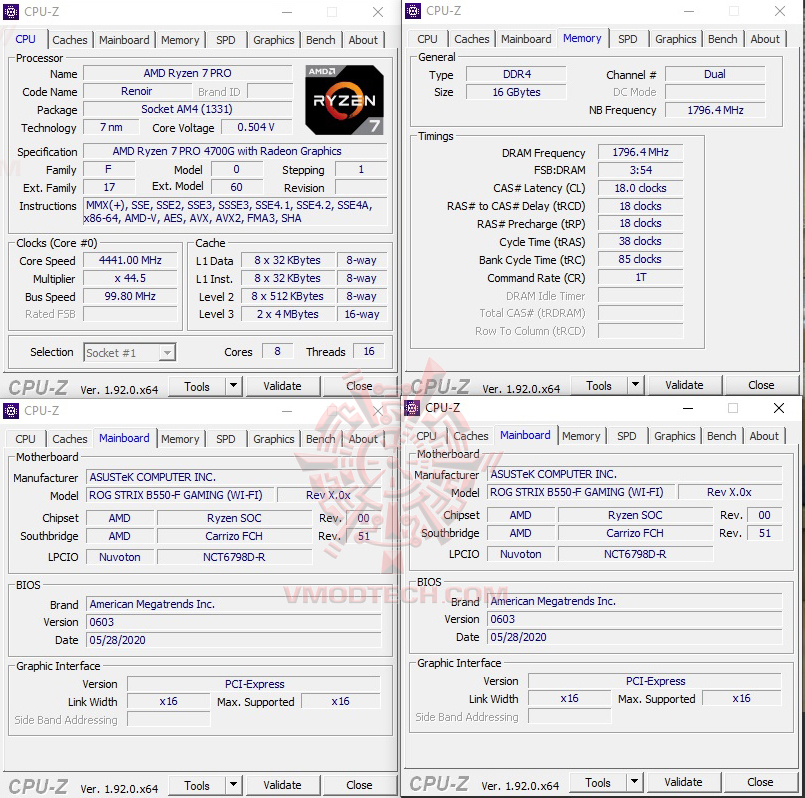Screen dimensions: 805x798
Task: Click Close button in bottom-right Mainboard window
Action: point(760,782)
